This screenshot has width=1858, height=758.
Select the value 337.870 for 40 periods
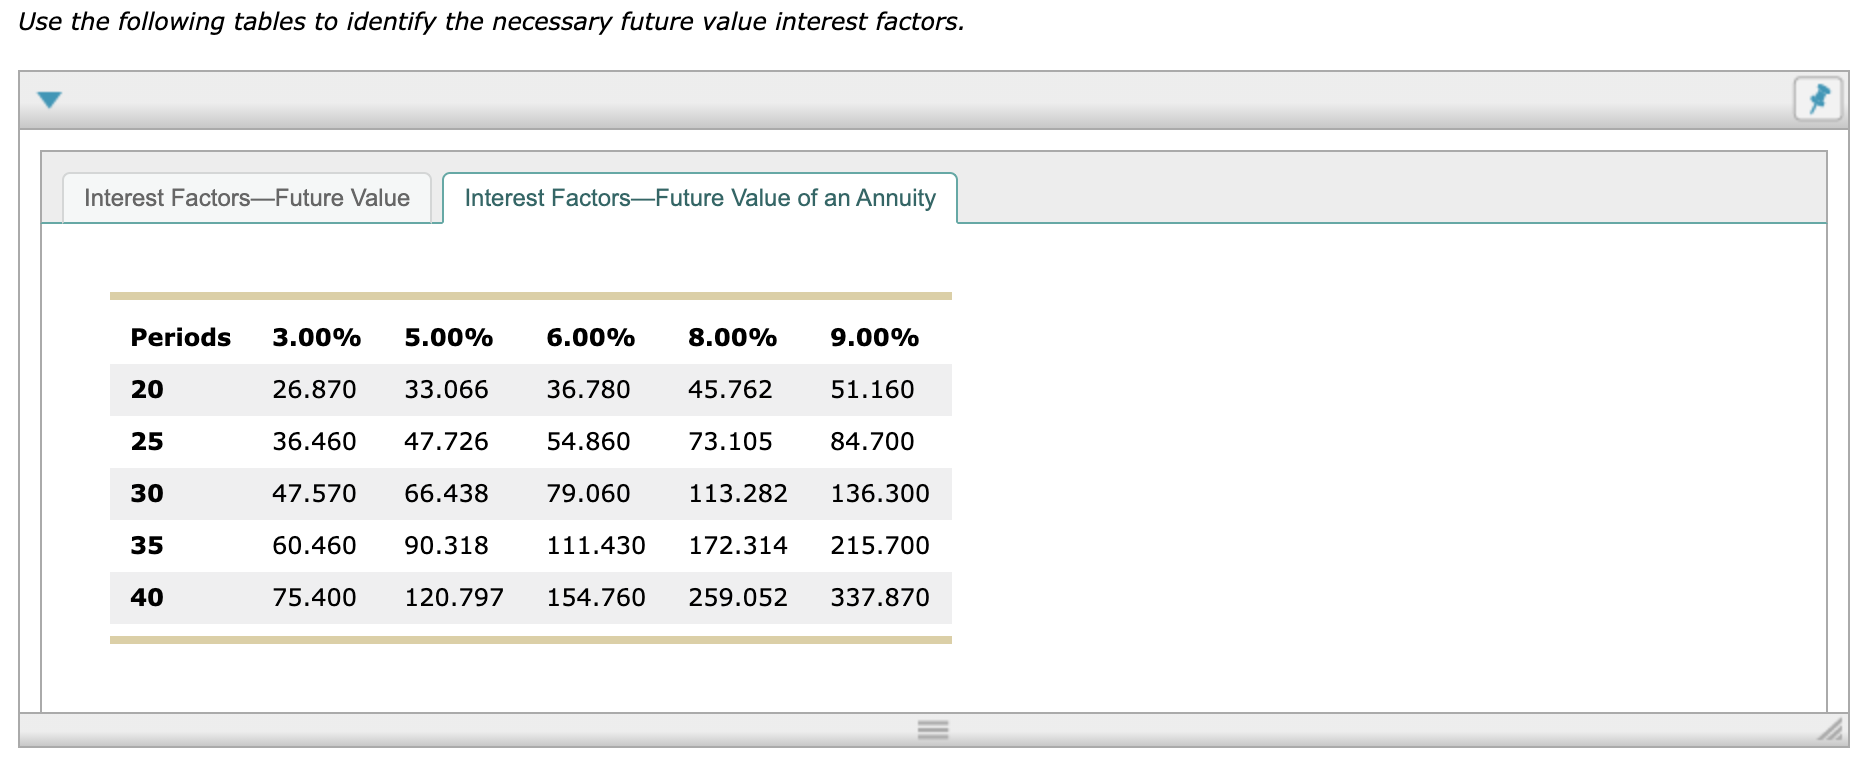(x=879, y=597)
